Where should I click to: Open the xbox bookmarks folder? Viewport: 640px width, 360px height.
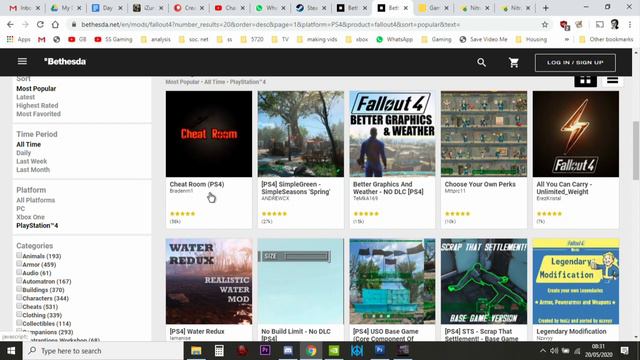pyautogui.click(x=356, y=39)
